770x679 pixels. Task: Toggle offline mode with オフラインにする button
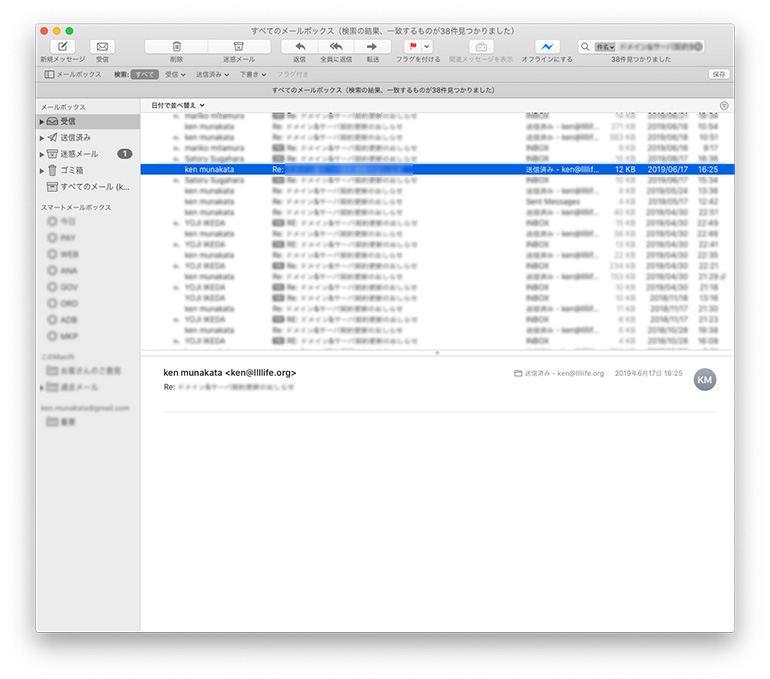tap(547, 47)
